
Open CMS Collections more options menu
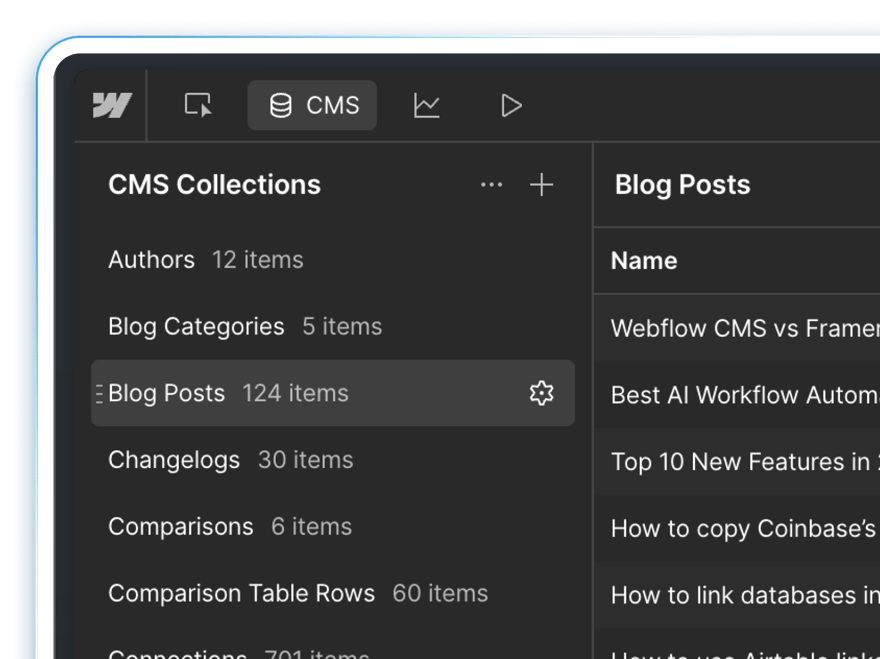[x=492, y=185]
